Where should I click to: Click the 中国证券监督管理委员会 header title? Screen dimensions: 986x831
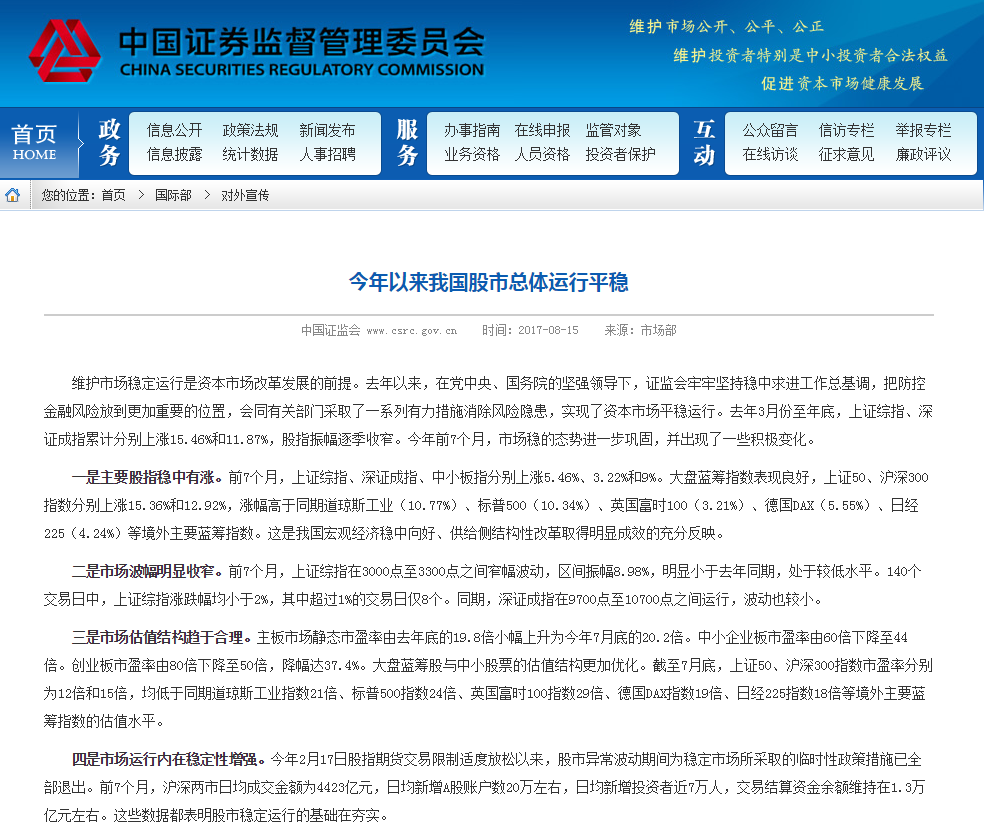[302, 41]
